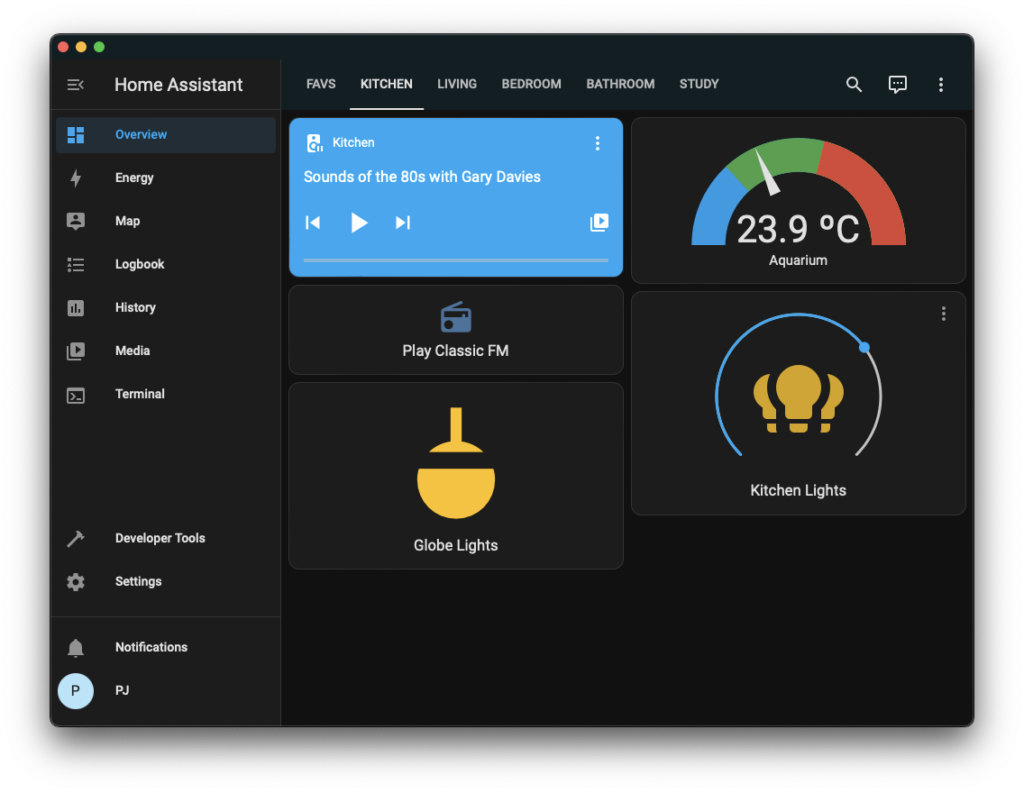Open the Terminal sidebar item
This screenshot has width=1024, height=793.
[x=139, y=394]
